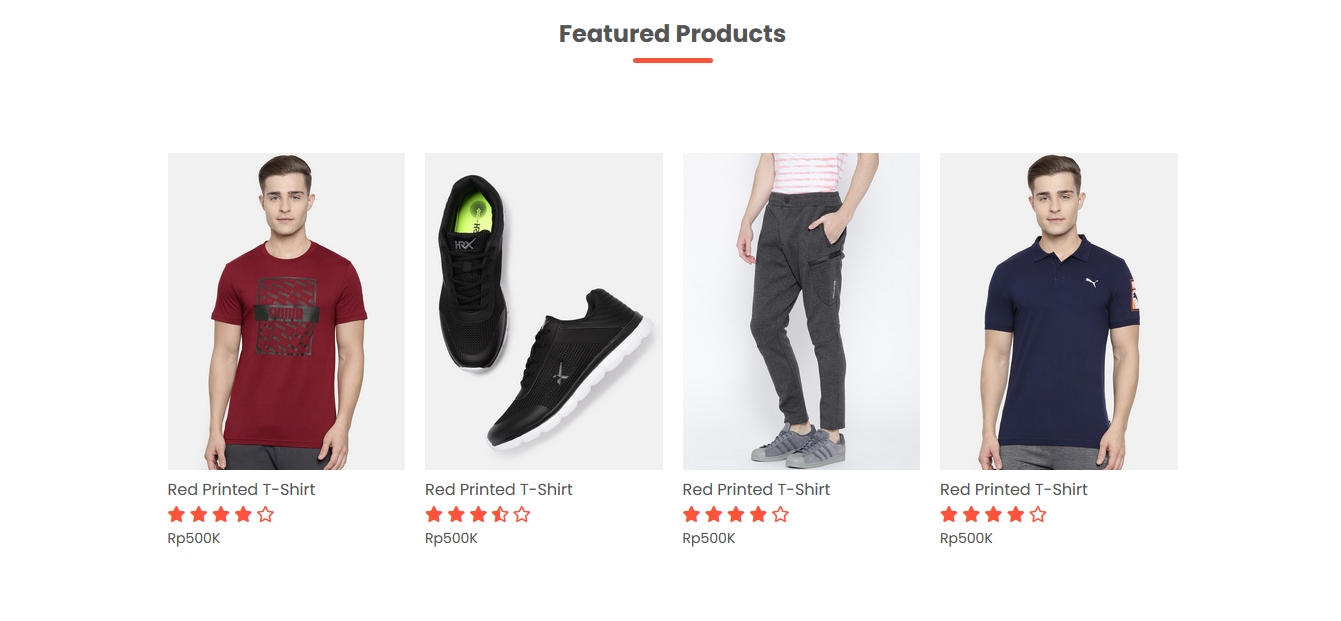Click the product title below the black sneakers
This screenshot has width=1341, height=621.
pyautogui.click(x=498, y=490)
